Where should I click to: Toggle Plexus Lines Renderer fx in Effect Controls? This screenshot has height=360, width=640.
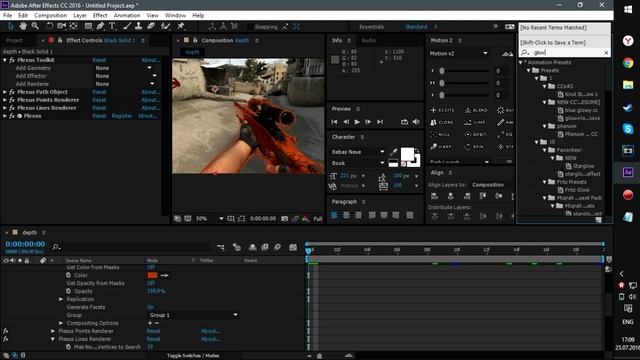pyautogui.click(x=12, y=108)
